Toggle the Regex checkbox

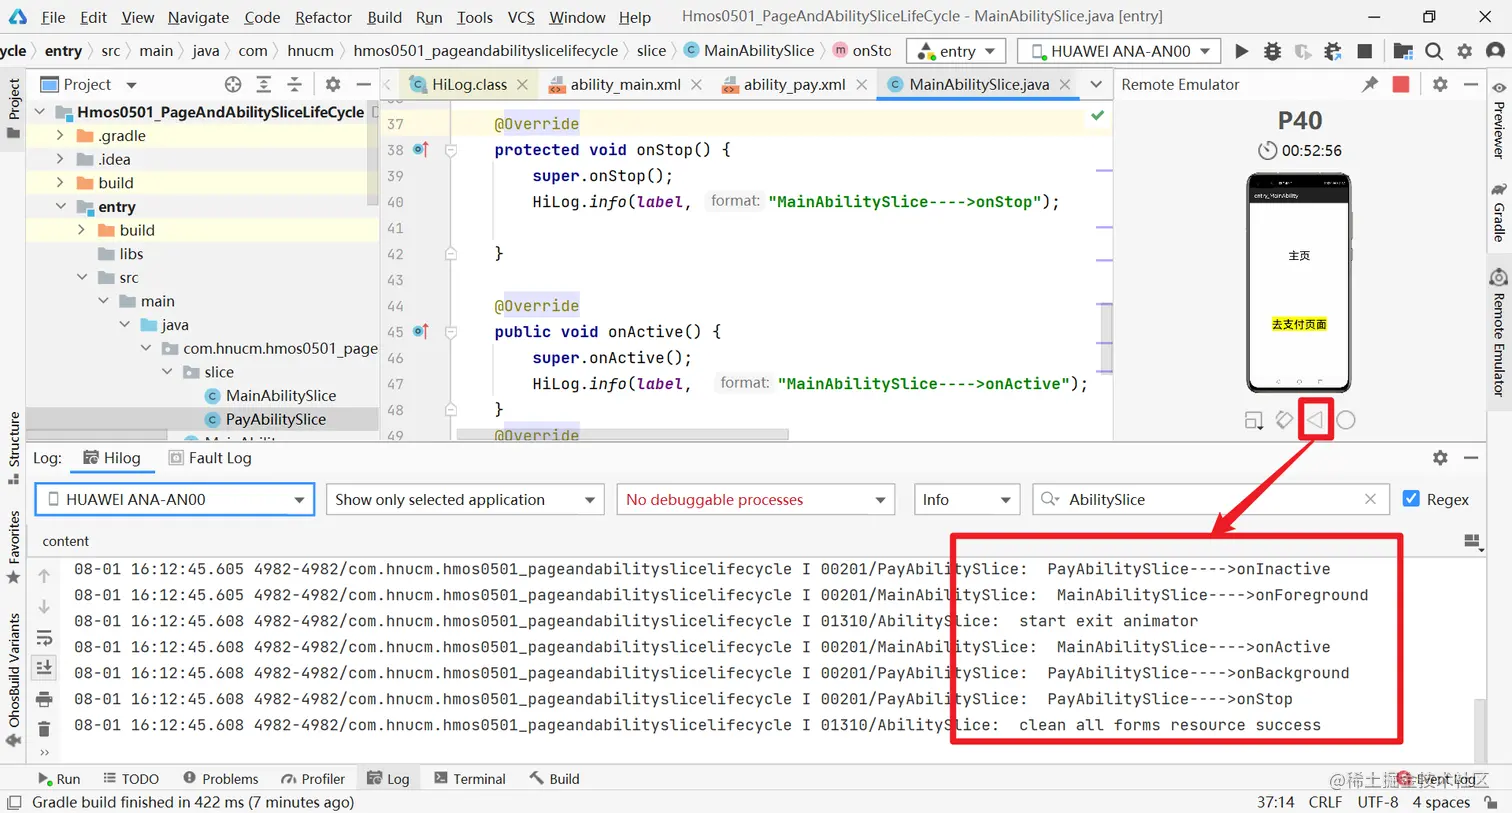coord(1411,499)
